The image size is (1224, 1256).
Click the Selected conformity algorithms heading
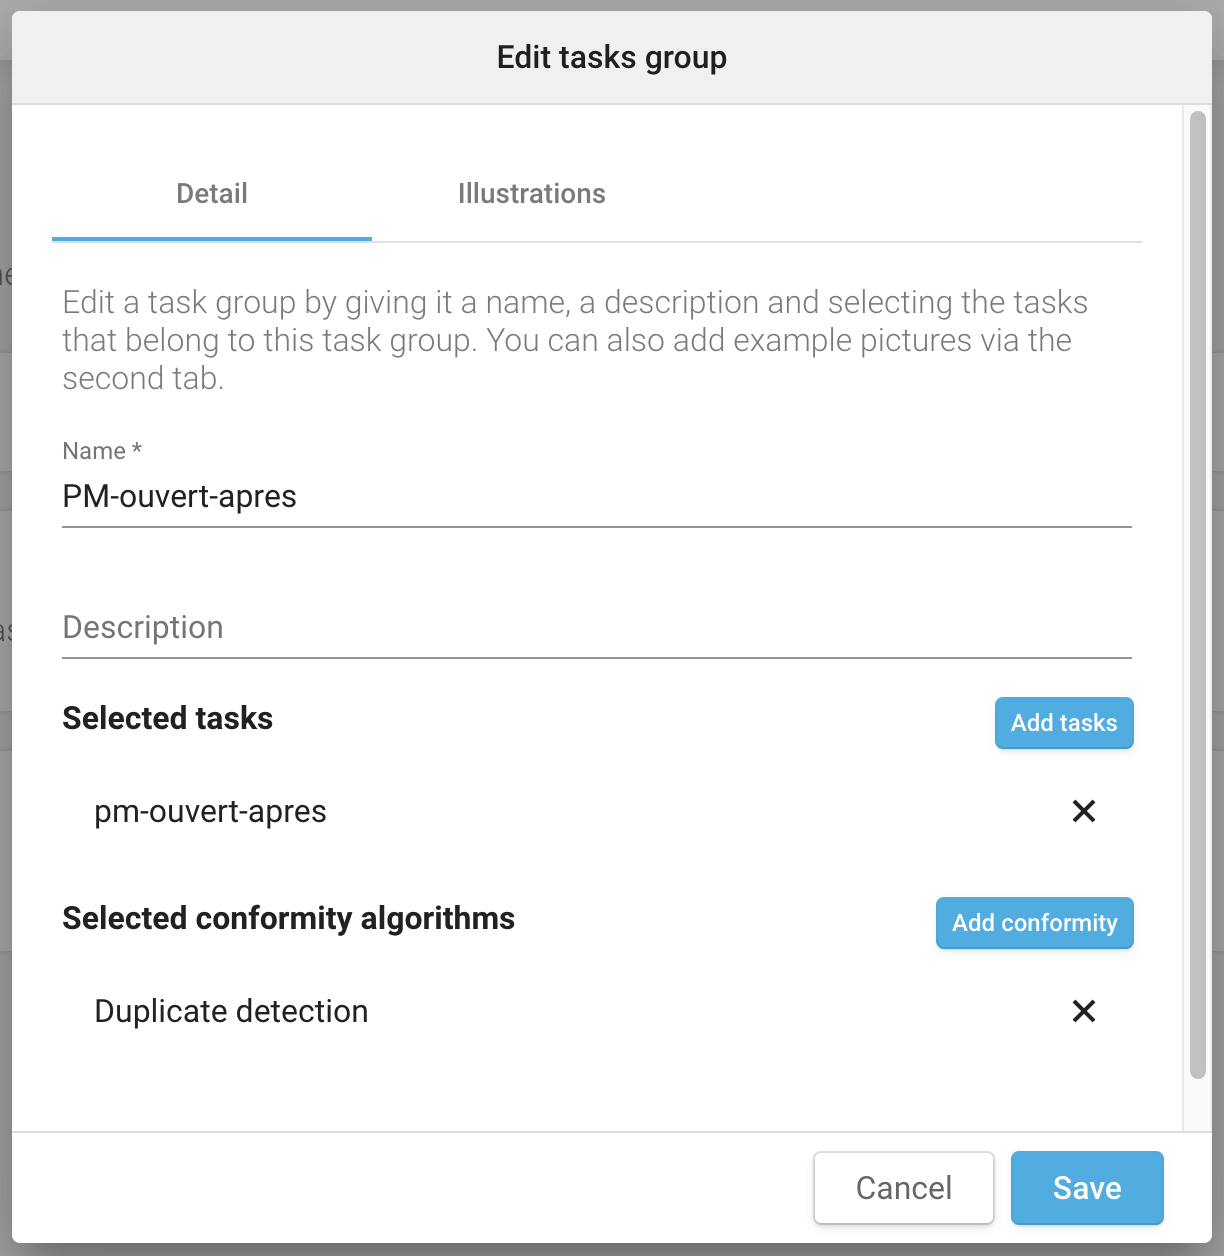289,918
